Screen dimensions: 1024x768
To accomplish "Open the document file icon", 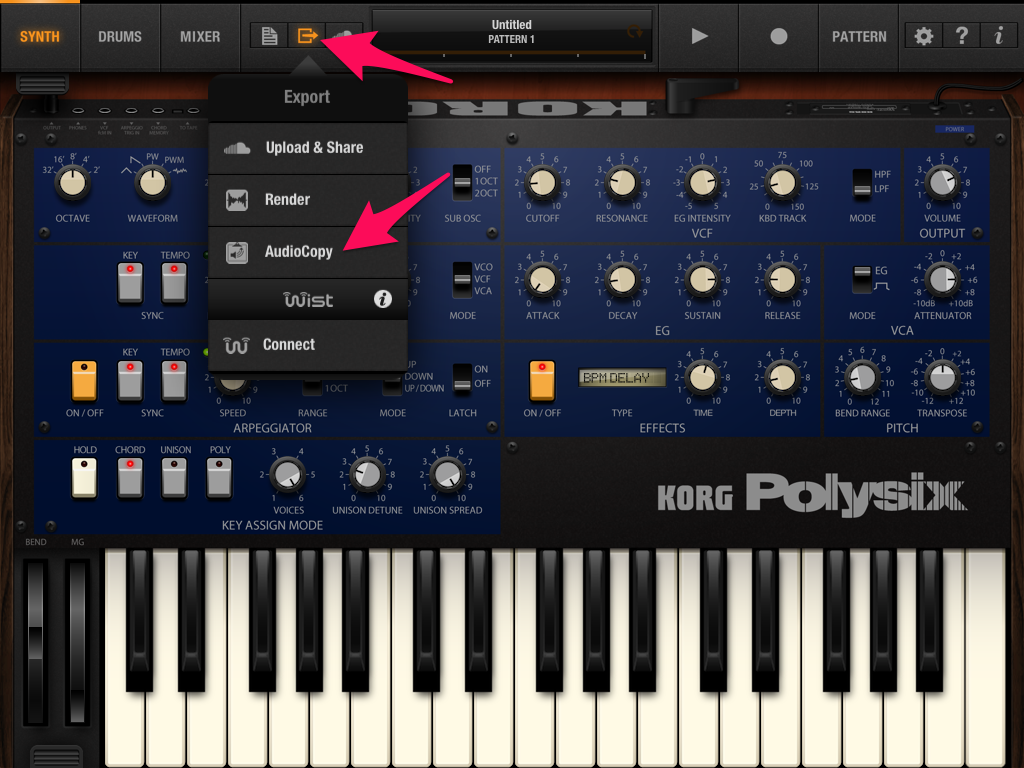I will [269, 36].
